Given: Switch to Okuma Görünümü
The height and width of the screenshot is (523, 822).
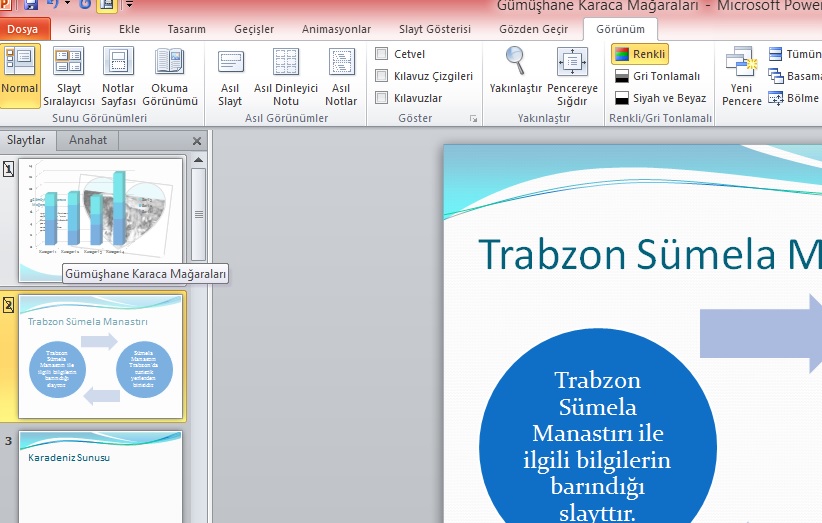Looking at the screenshot, I should (170, 76).
